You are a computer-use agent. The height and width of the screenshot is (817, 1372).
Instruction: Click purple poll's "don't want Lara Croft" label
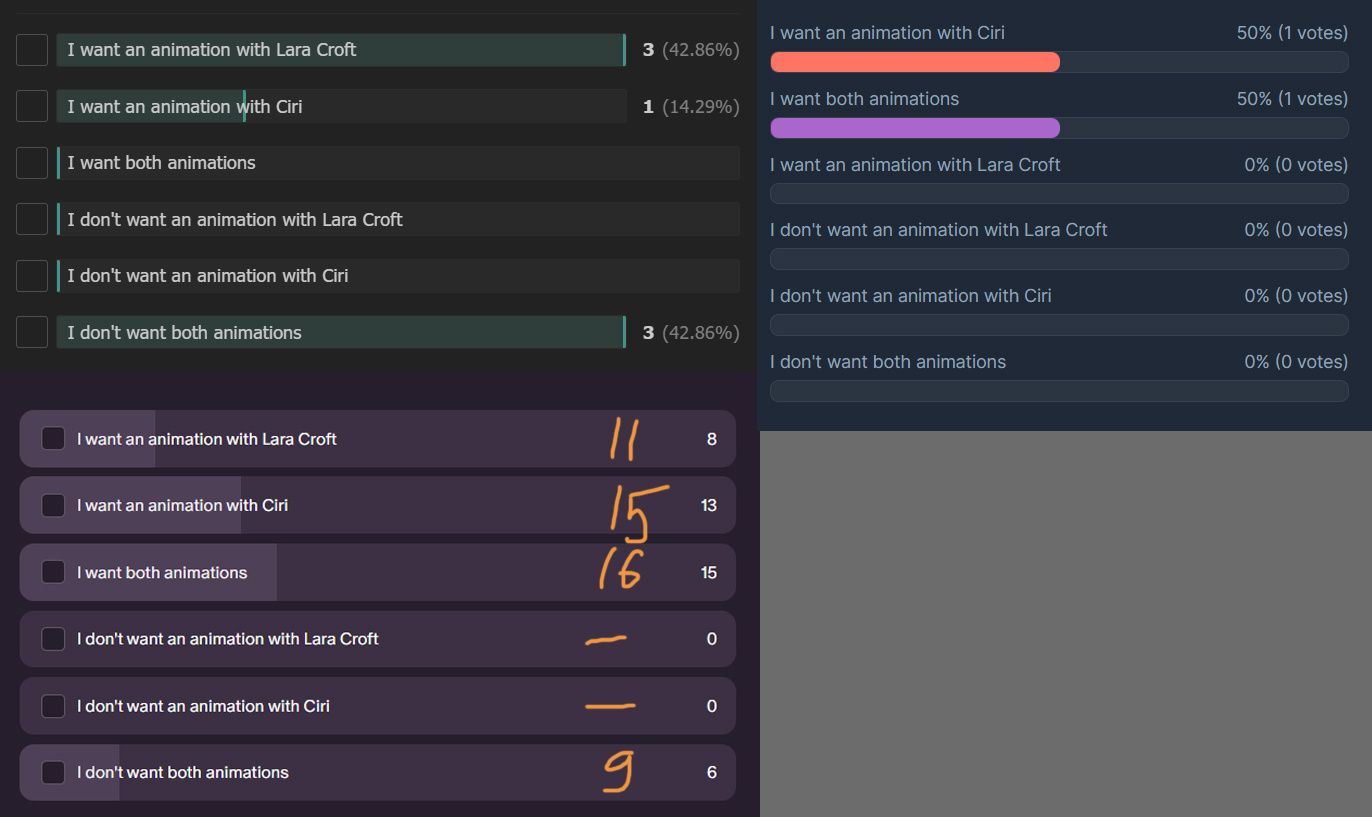[228, 639]
